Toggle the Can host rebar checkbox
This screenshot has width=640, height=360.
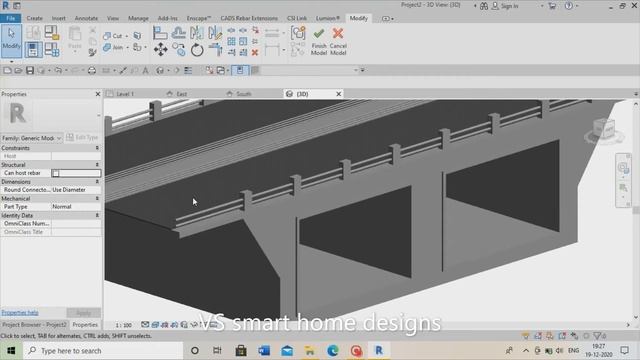point(56,173)
